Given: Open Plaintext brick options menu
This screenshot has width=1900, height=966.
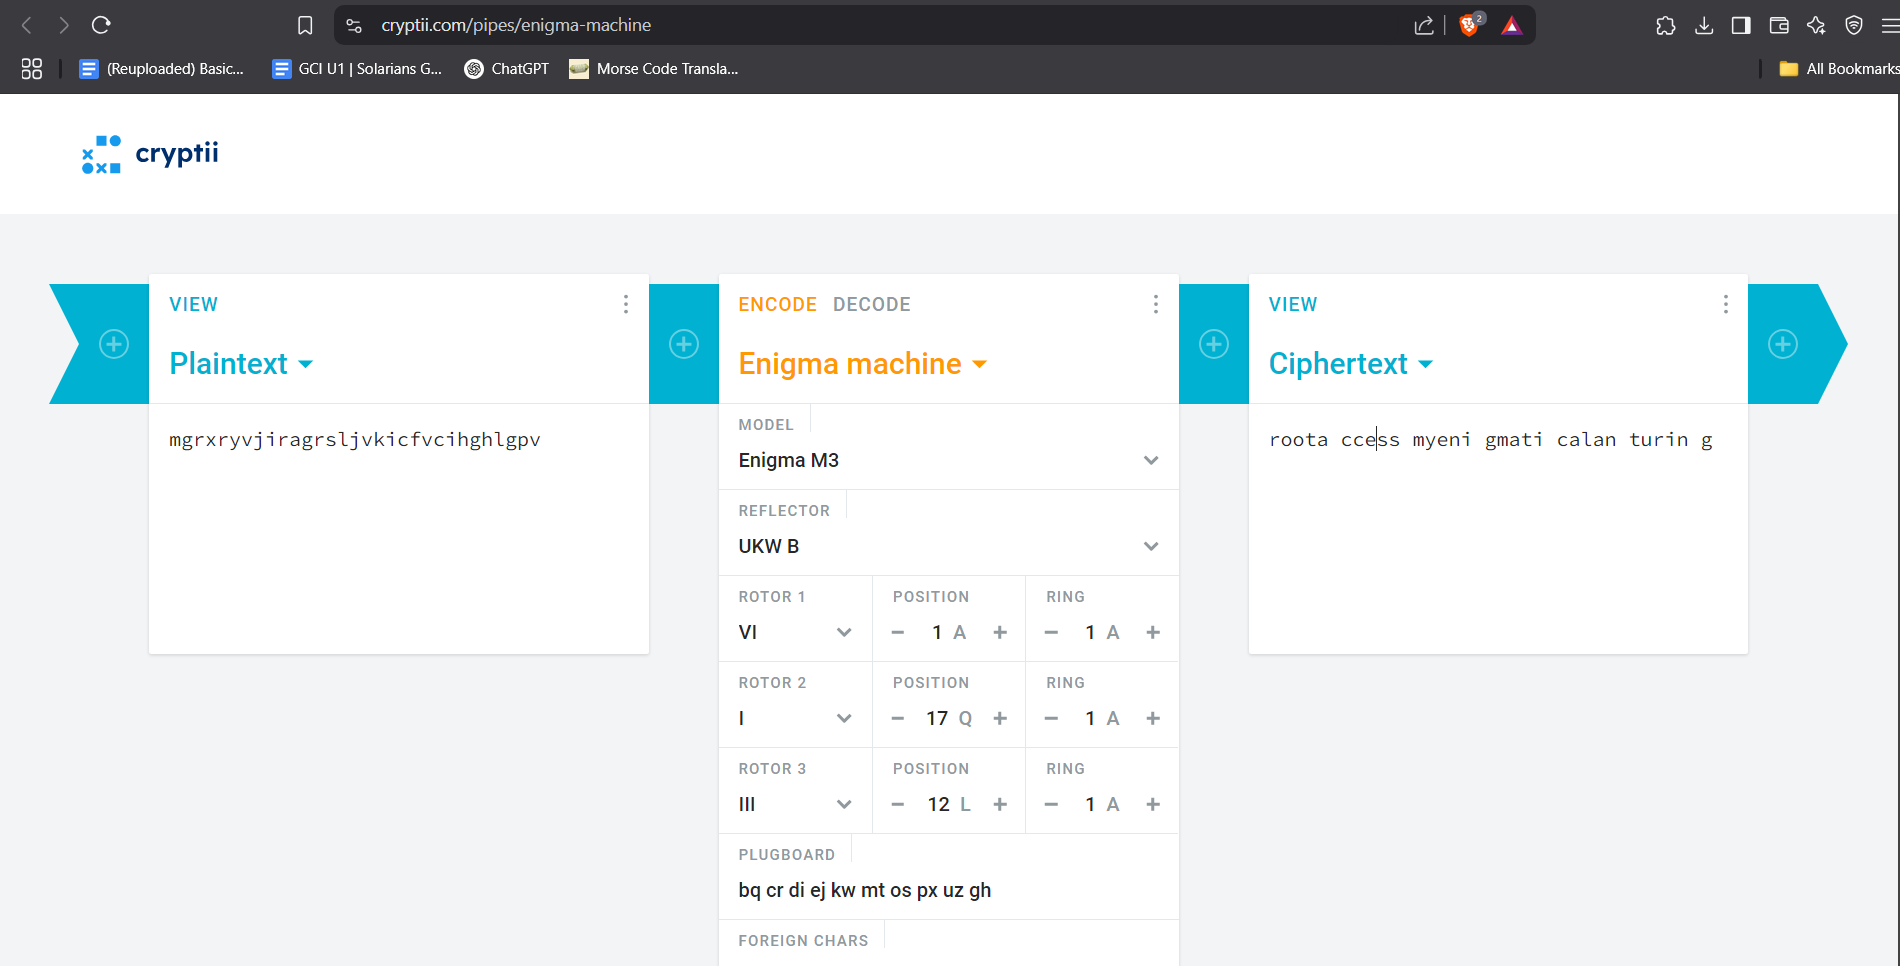Looking at the screenshot, I should pyautogui.click(x=626, y=304).
